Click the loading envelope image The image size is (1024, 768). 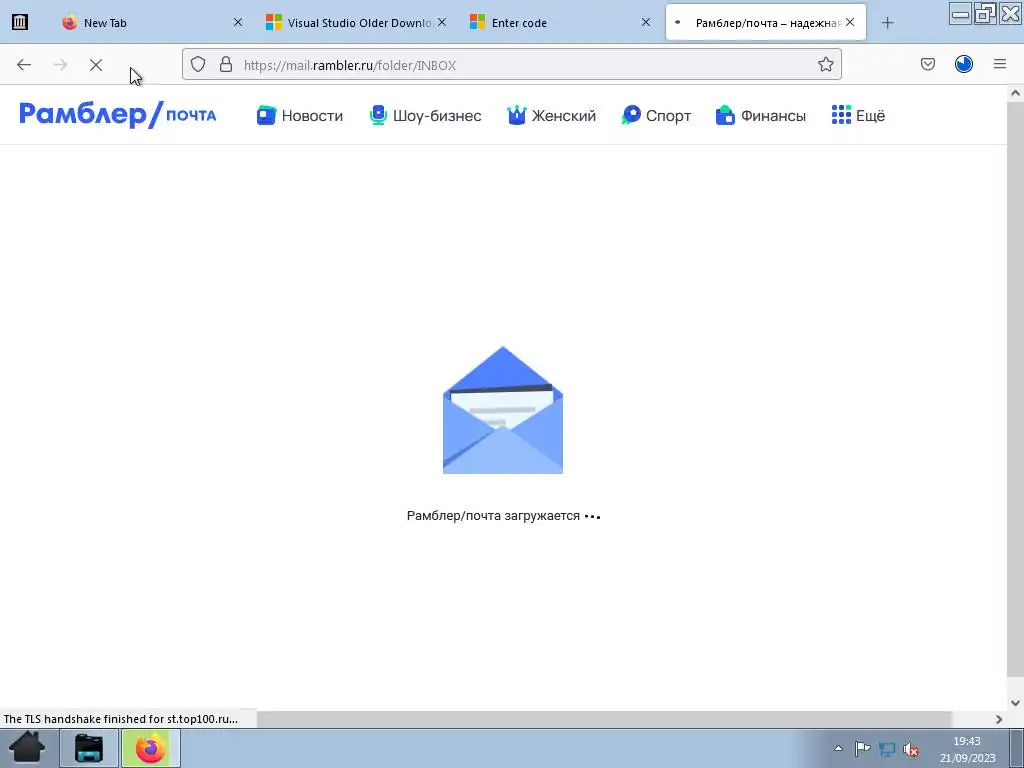503,410
